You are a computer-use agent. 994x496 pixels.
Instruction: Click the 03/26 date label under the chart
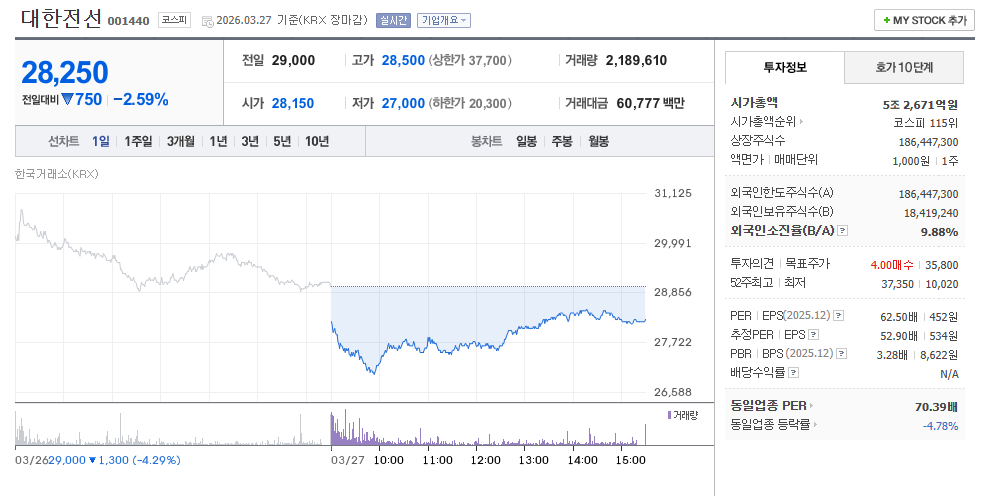tap(30, 460)
